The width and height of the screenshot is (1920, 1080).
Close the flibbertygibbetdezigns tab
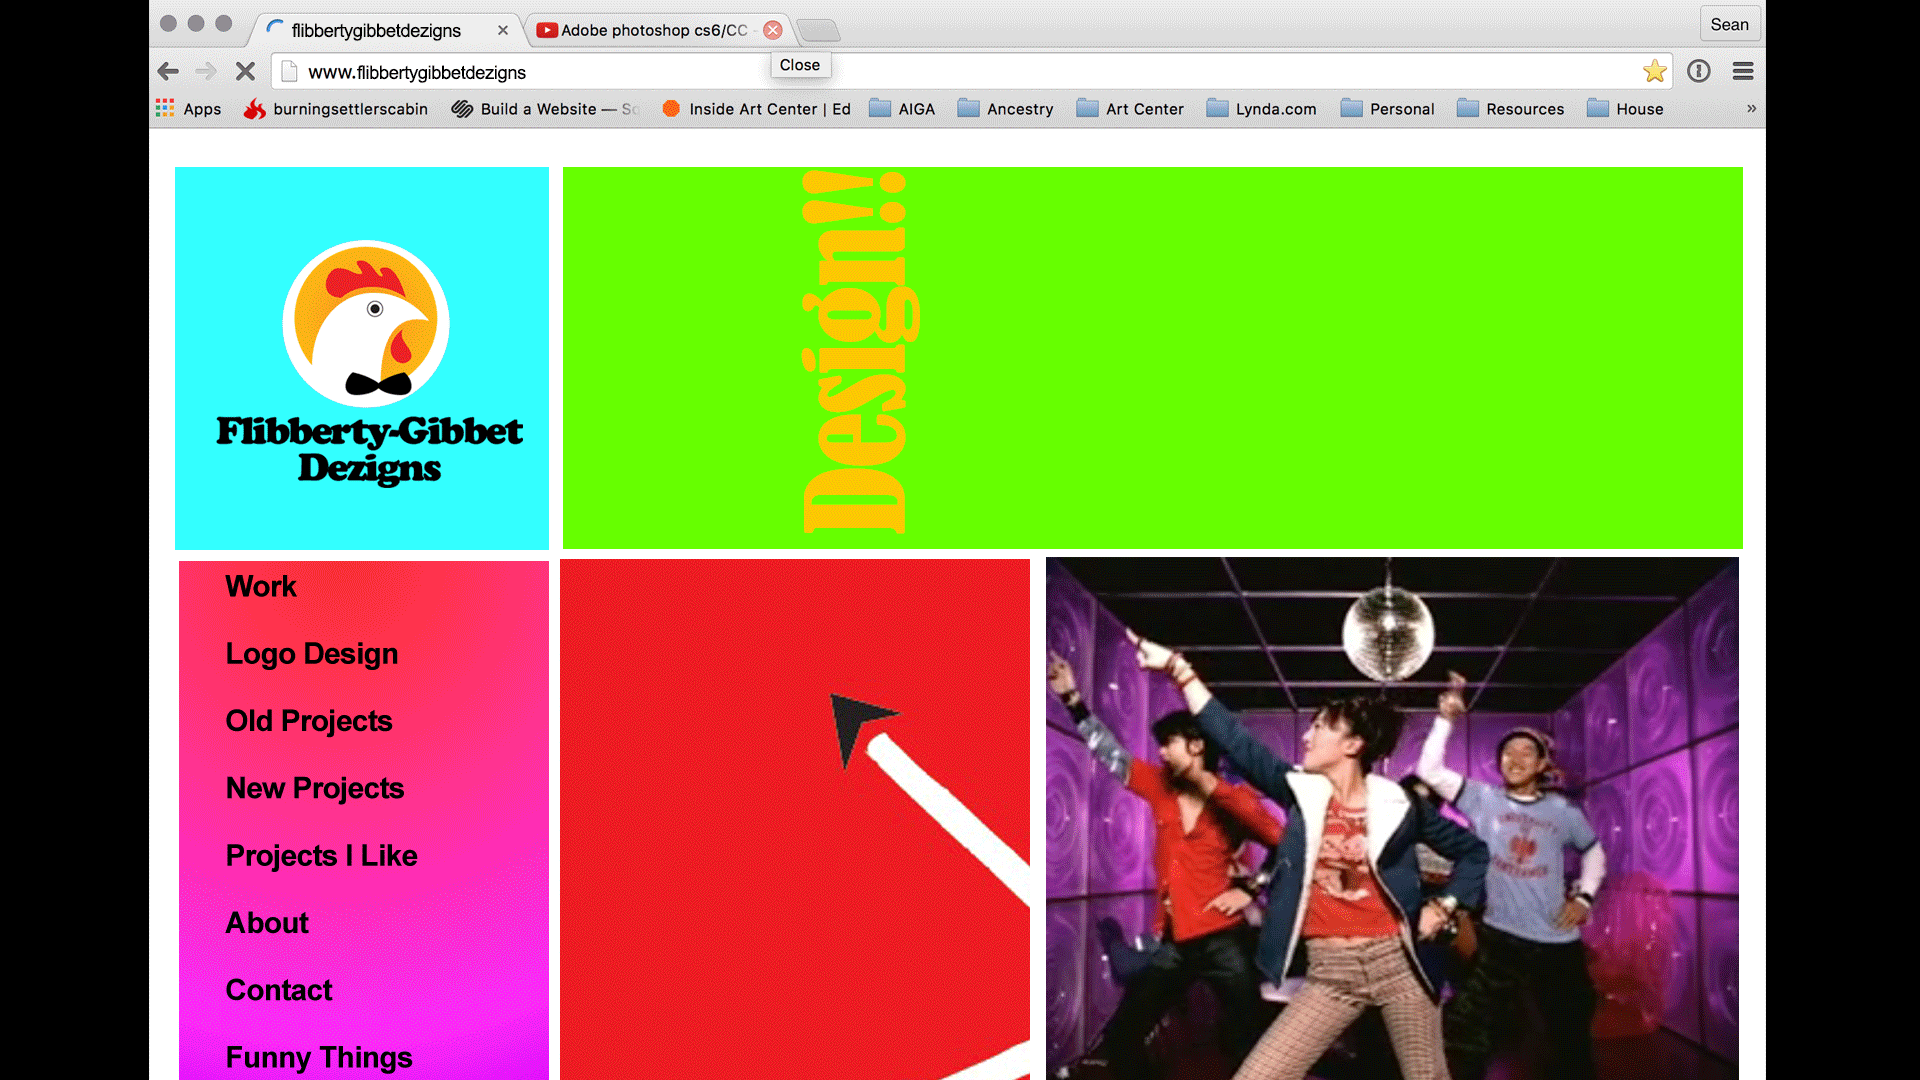(503, 30)
